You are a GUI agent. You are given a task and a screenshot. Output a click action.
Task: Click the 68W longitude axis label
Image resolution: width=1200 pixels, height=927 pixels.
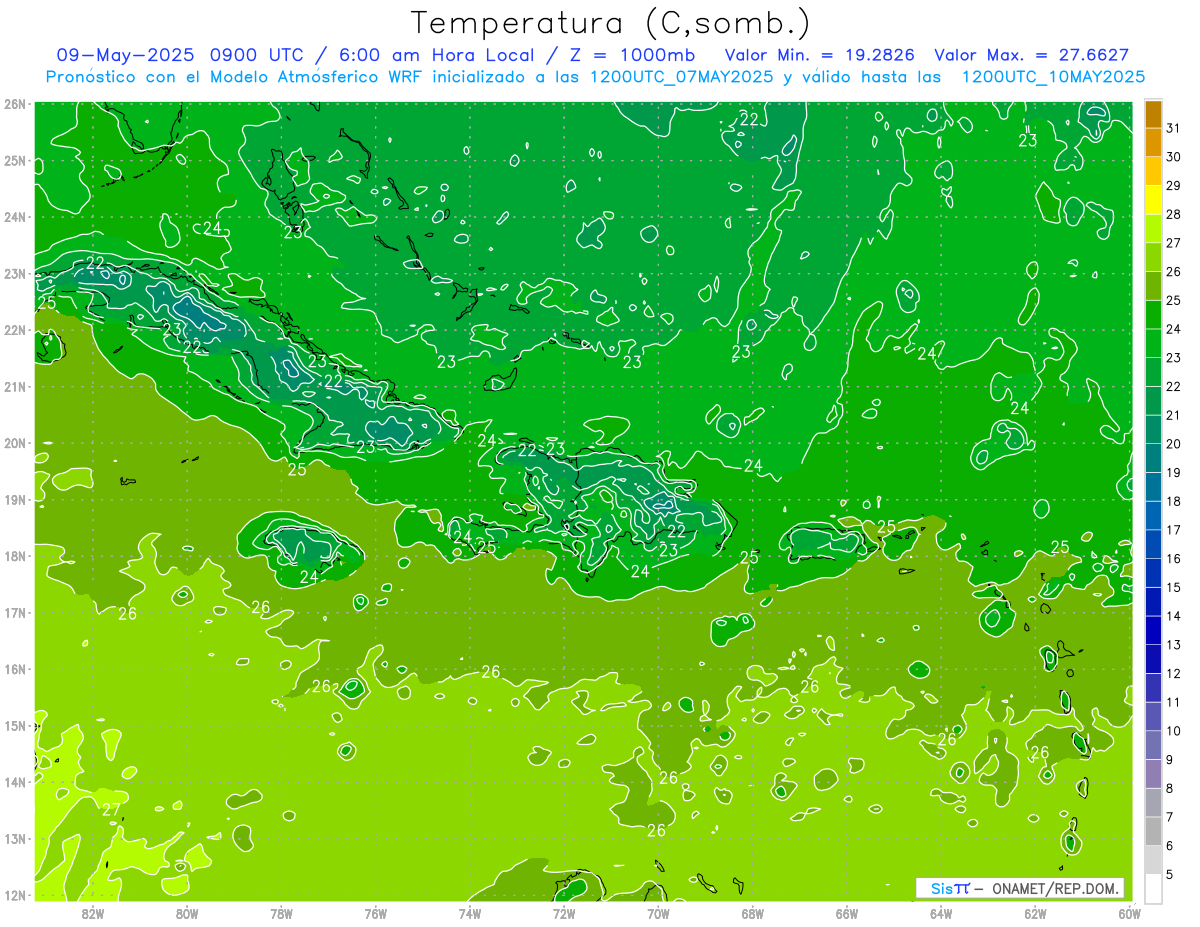[x=753, y=913]
